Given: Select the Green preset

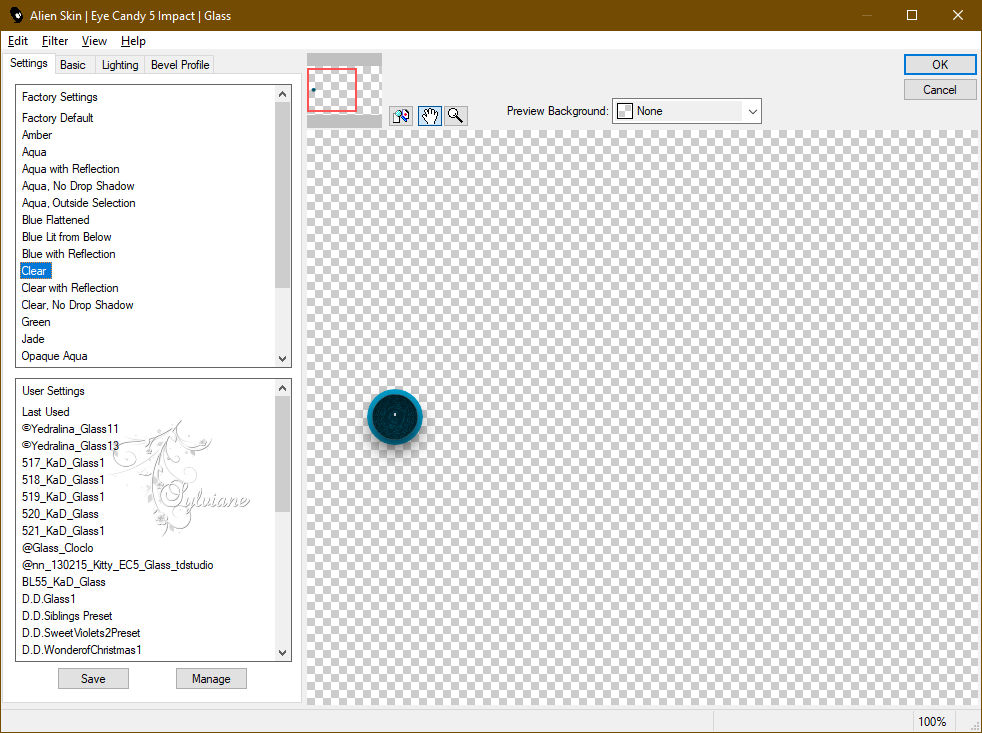Looking at the screenshot, I should click(x=36, y=321).
